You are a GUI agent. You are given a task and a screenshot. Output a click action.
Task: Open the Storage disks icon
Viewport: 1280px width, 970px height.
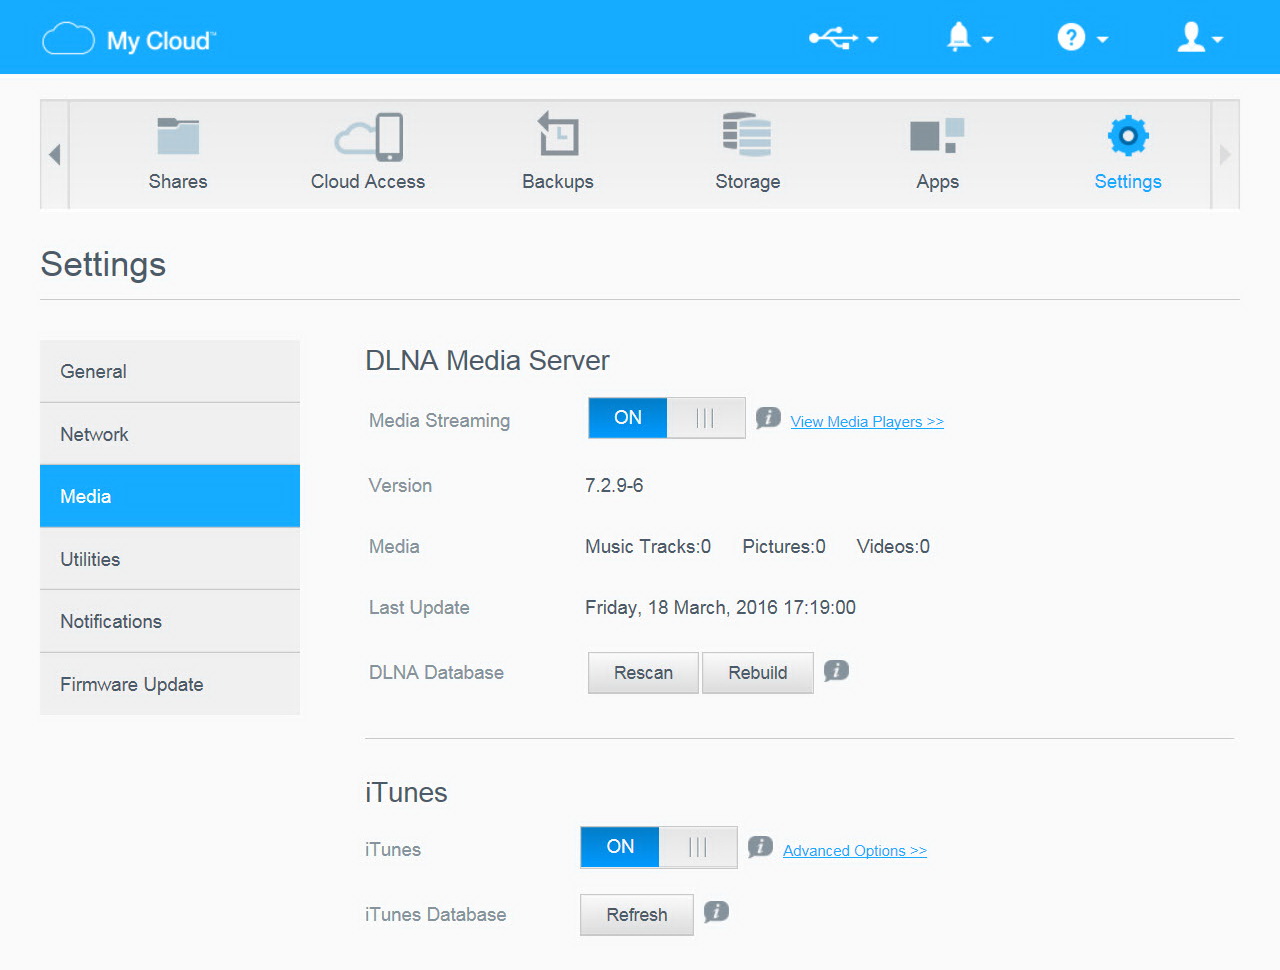pyautogui.click(x=747, y=135)
